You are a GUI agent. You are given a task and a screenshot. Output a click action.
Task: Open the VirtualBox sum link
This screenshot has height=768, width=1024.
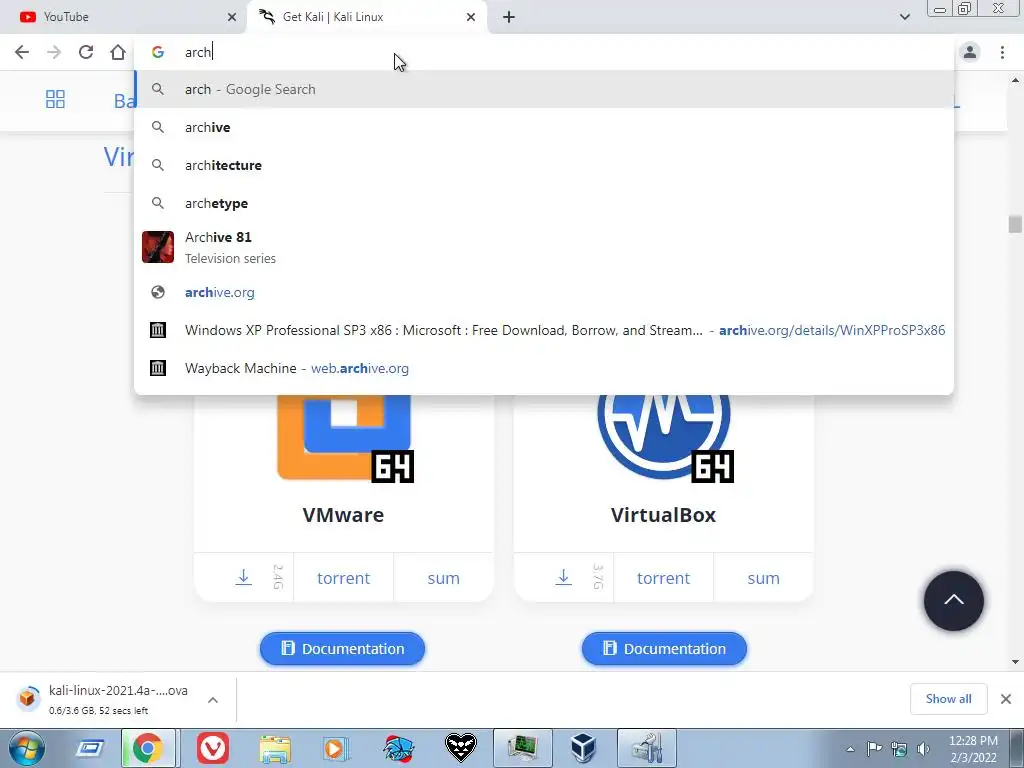[763, 578]
